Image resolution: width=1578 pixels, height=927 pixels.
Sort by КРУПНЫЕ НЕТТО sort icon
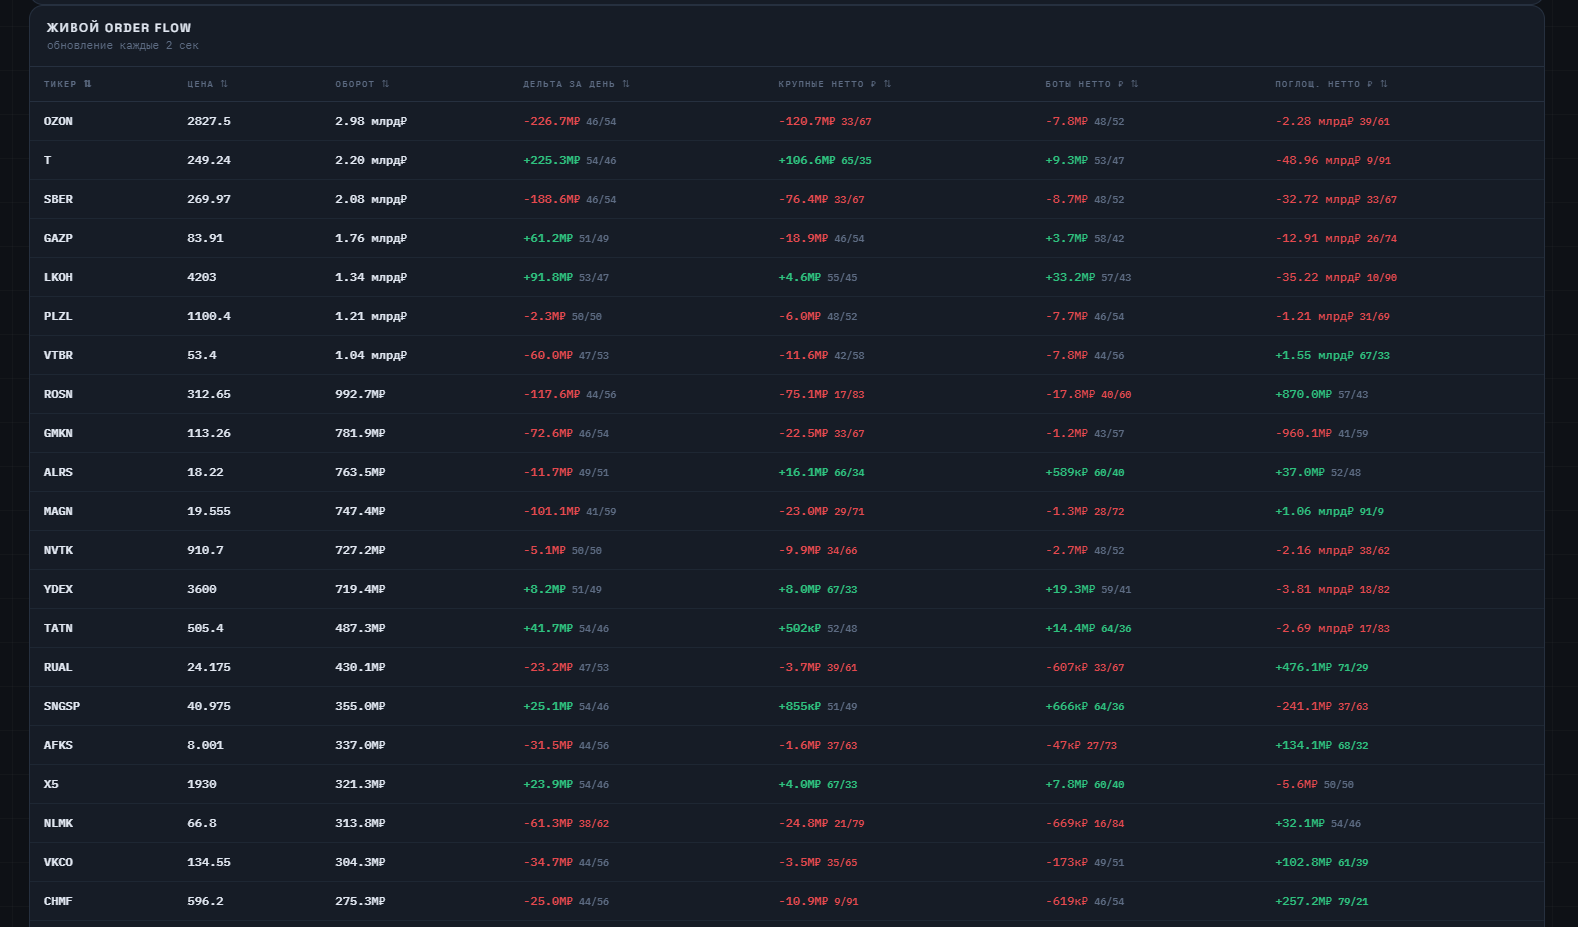(887, 84)
